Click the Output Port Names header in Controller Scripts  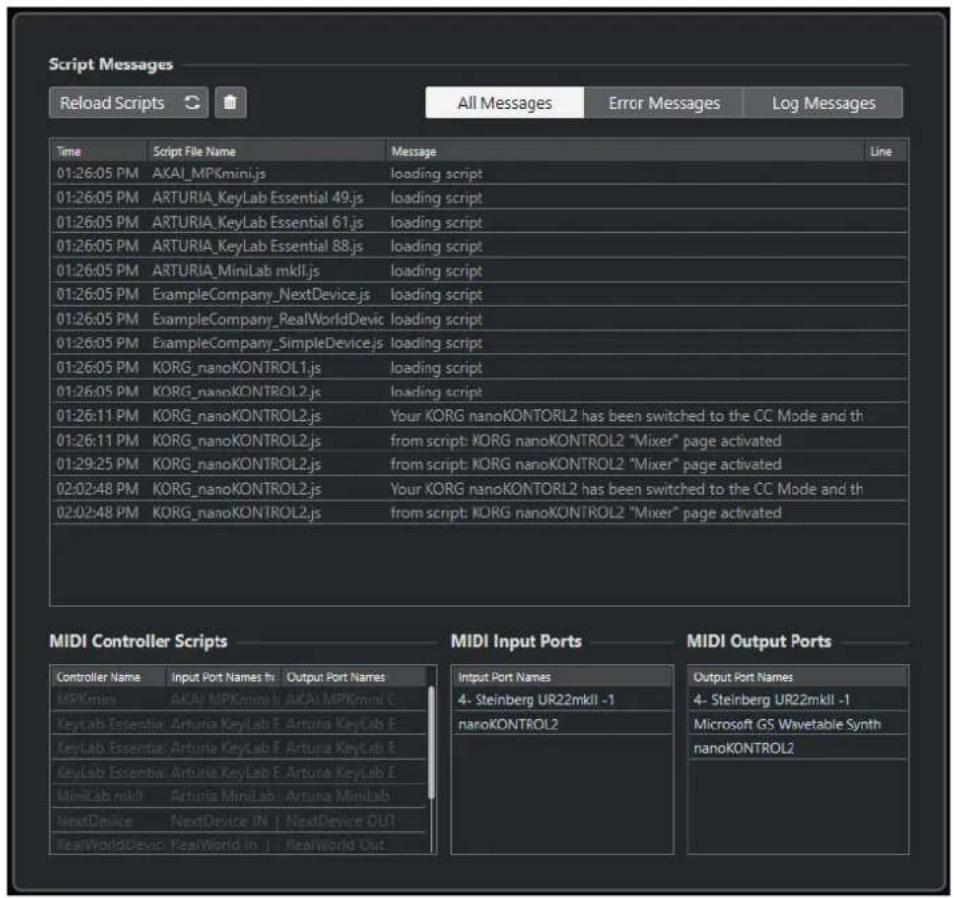353,677
